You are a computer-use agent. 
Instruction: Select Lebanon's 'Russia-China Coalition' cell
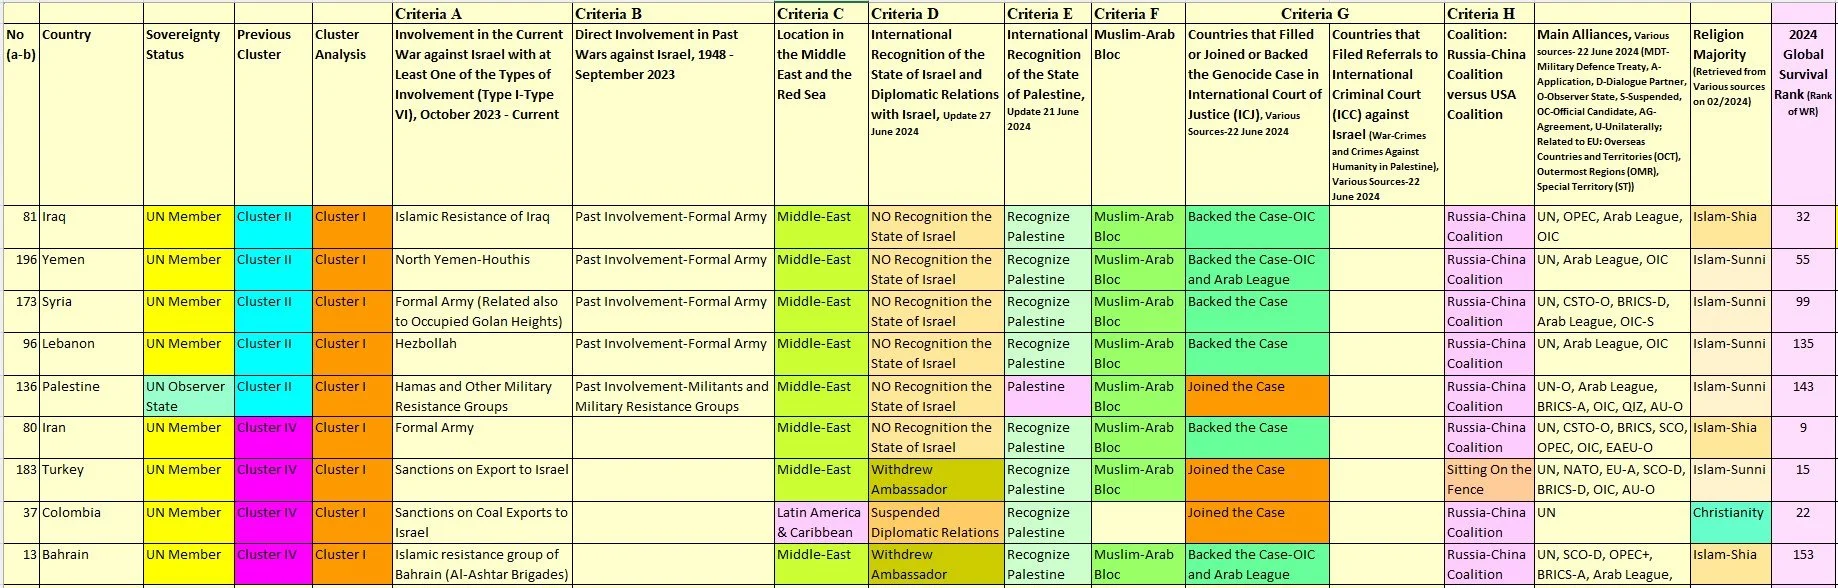coord(1488,353)
